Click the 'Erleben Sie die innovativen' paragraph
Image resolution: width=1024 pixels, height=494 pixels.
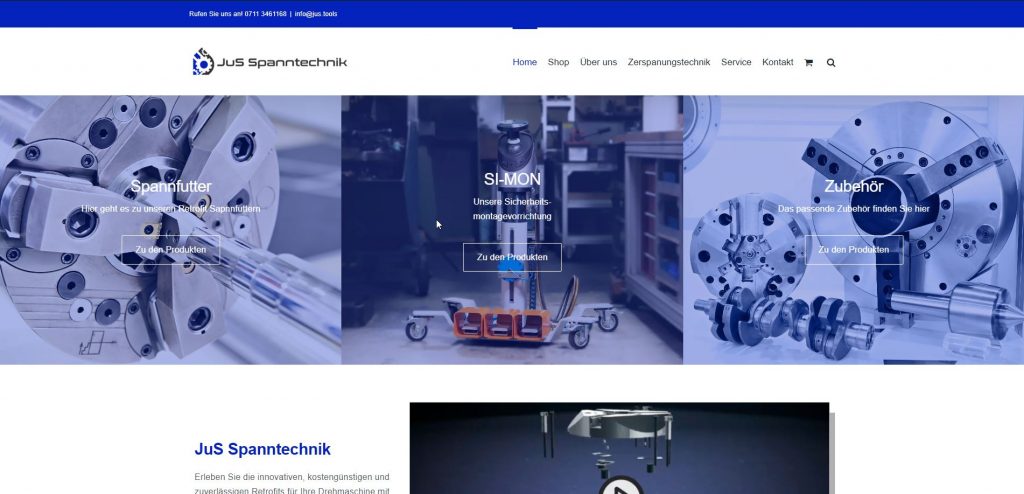pyautogui.click(x=292, y=484)
